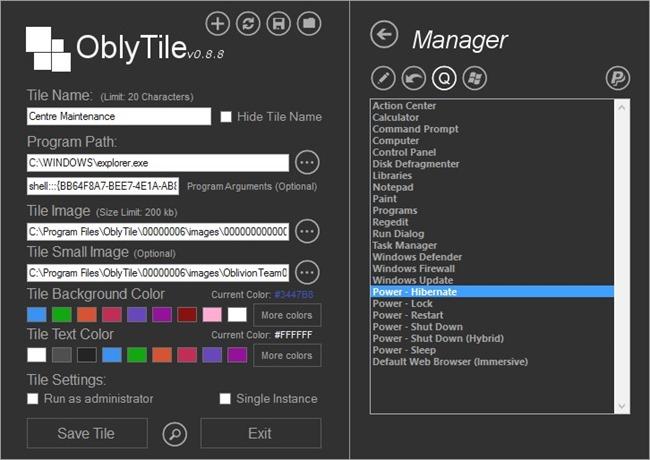Choose the gray text color swatch

coord(62,355)
